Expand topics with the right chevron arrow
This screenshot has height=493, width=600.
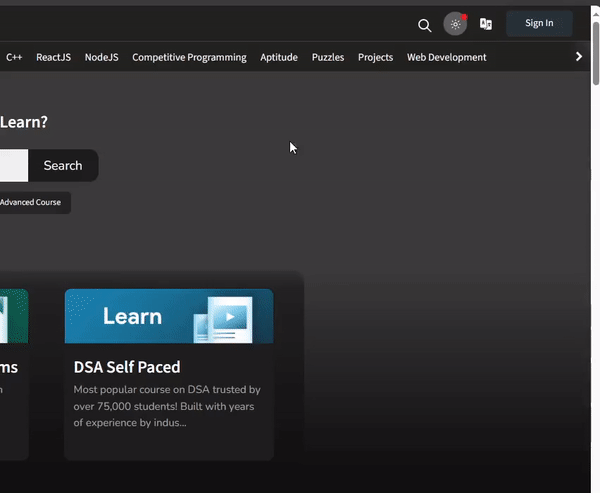(x=579, y=57)
